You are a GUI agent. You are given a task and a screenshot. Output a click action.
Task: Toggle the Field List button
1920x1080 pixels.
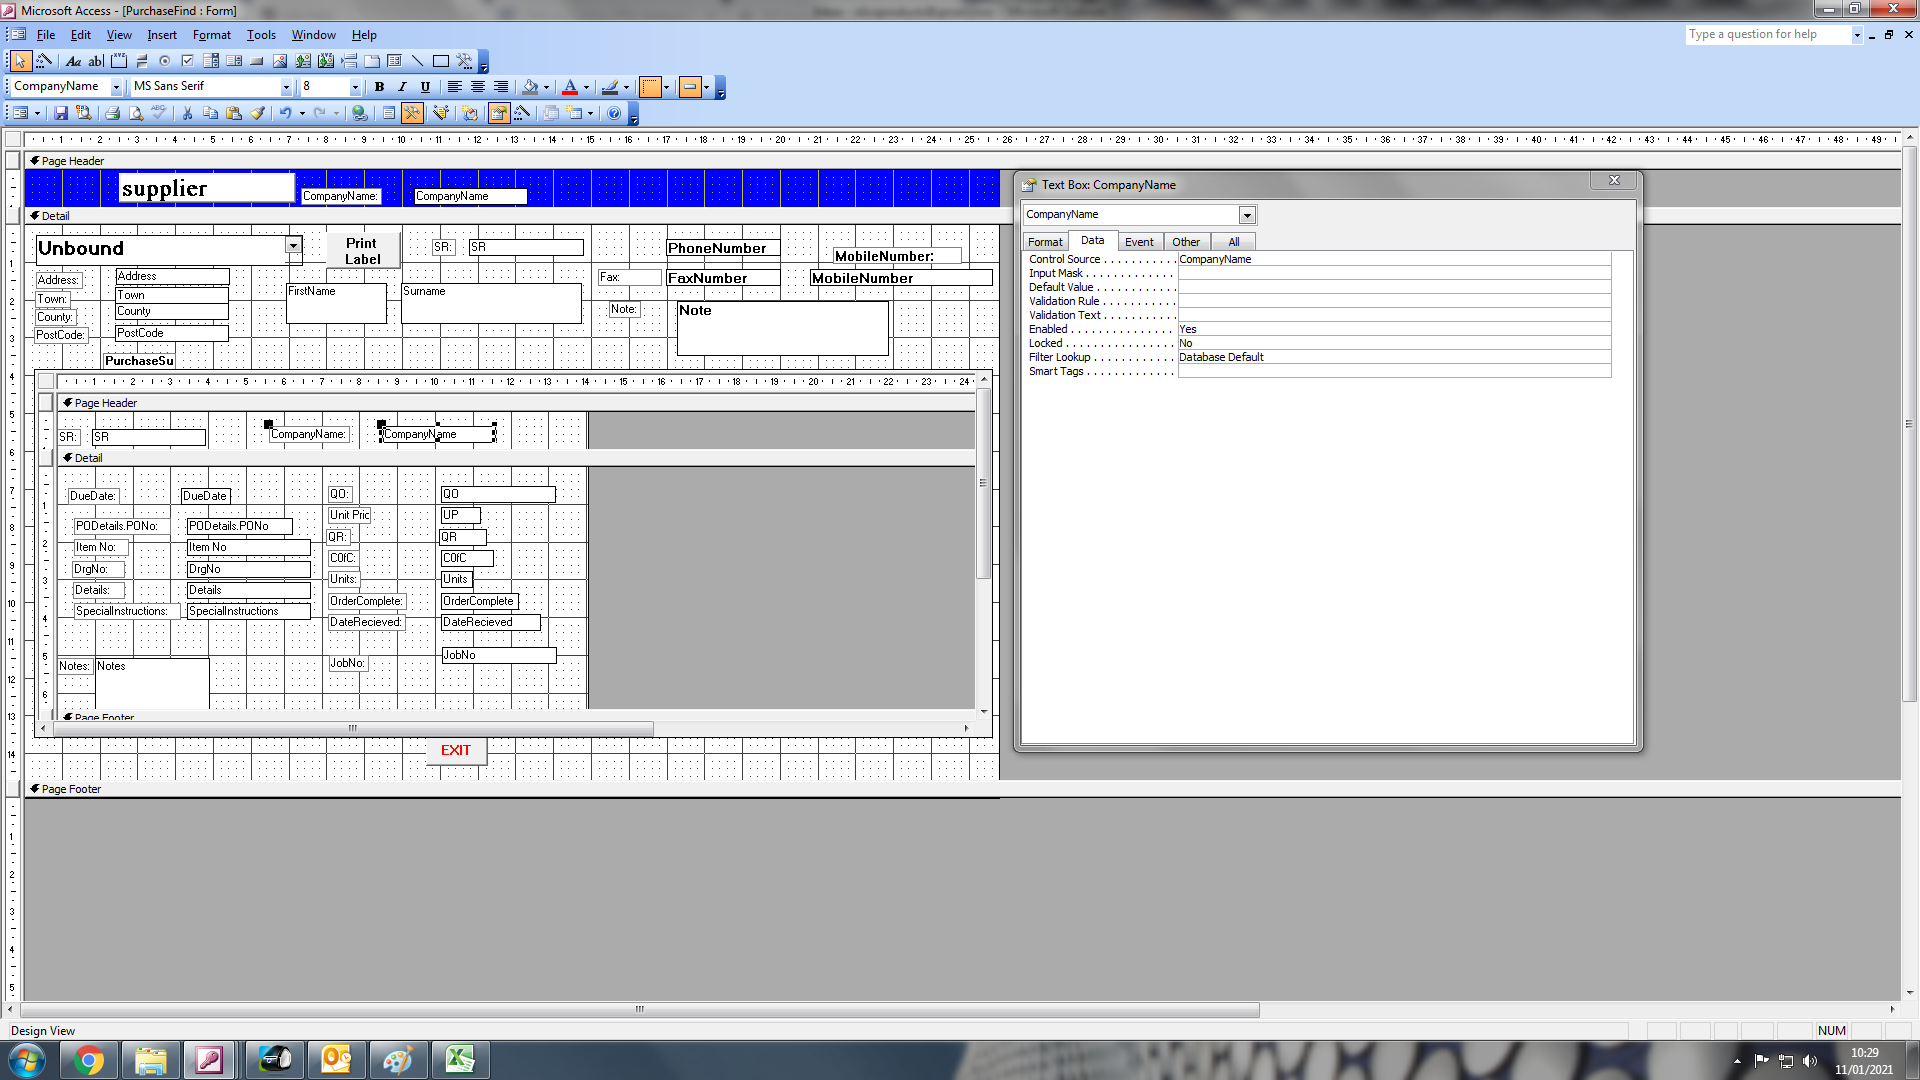tap(389, 113)
